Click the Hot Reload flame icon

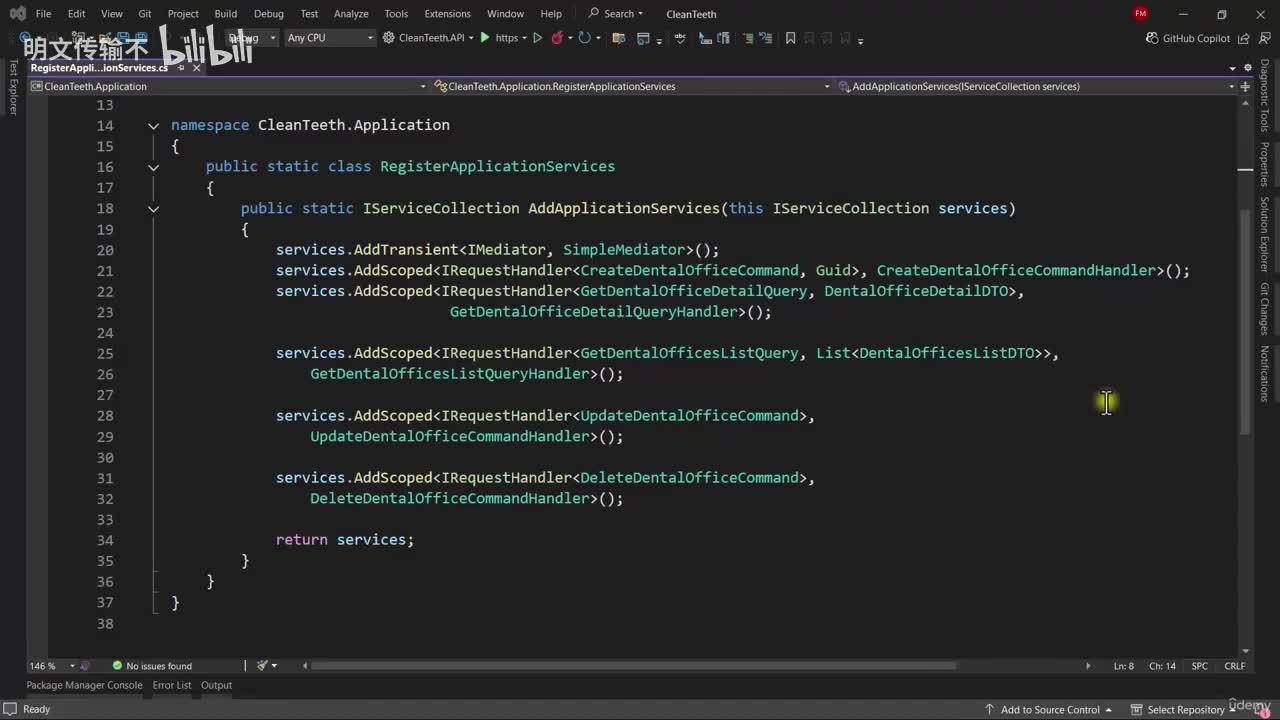tap(557, 38)
